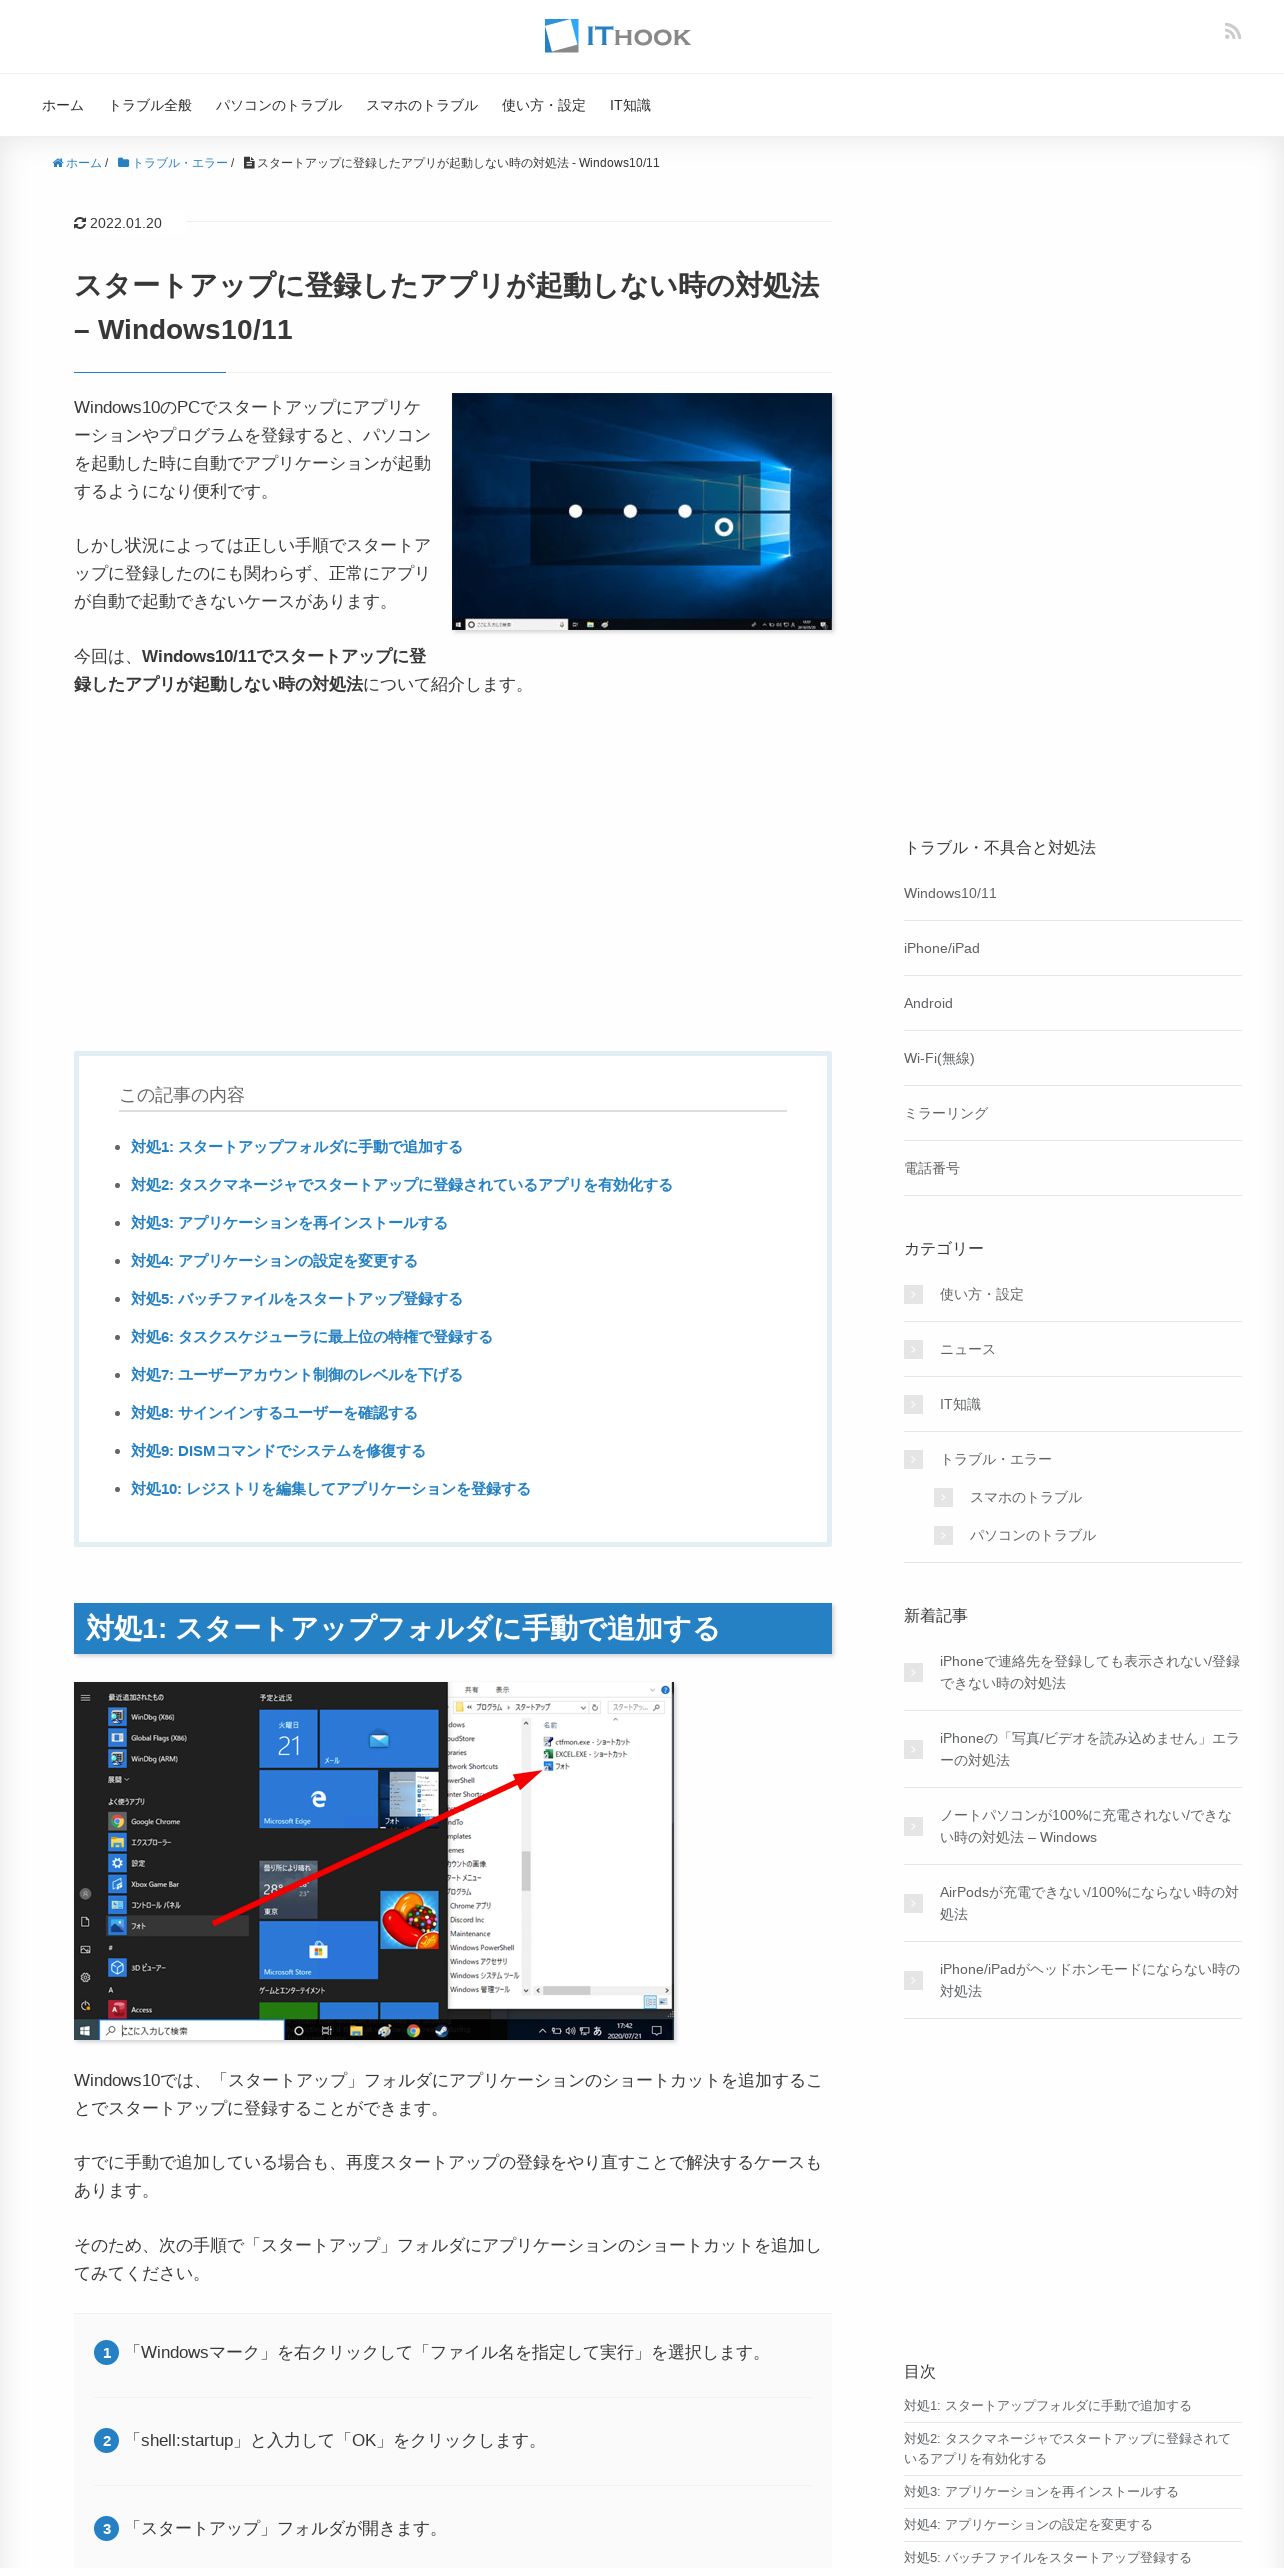The height and width of the screenshot is (2568, 1284).
Task: Jump to 対処6 タスクスケジューラ link in contents
Action: [x=312, y=1337]
